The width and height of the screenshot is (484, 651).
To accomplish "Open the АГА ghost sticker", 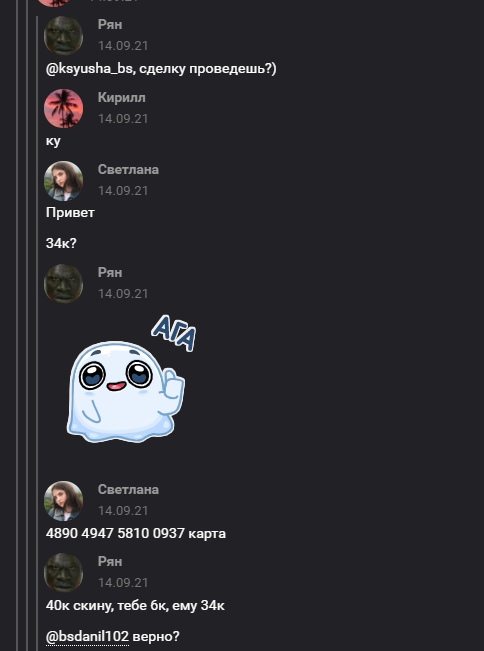I will pos(131,379).
